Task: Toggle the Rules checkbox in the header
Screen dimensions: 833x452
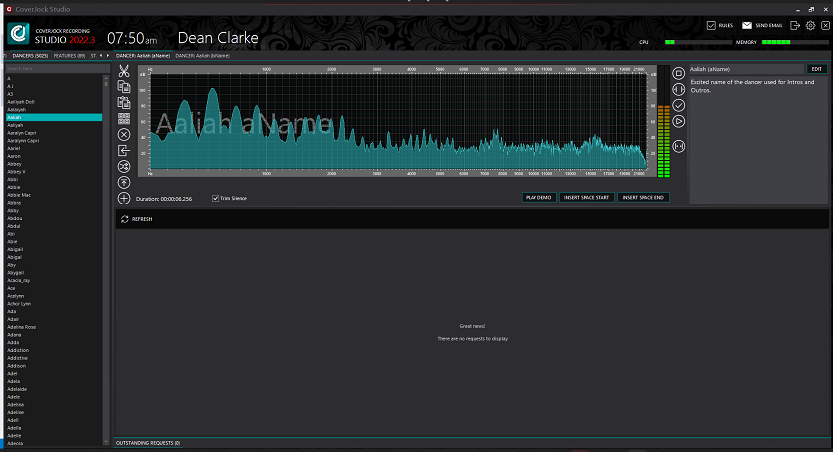Action: (711, 25)
